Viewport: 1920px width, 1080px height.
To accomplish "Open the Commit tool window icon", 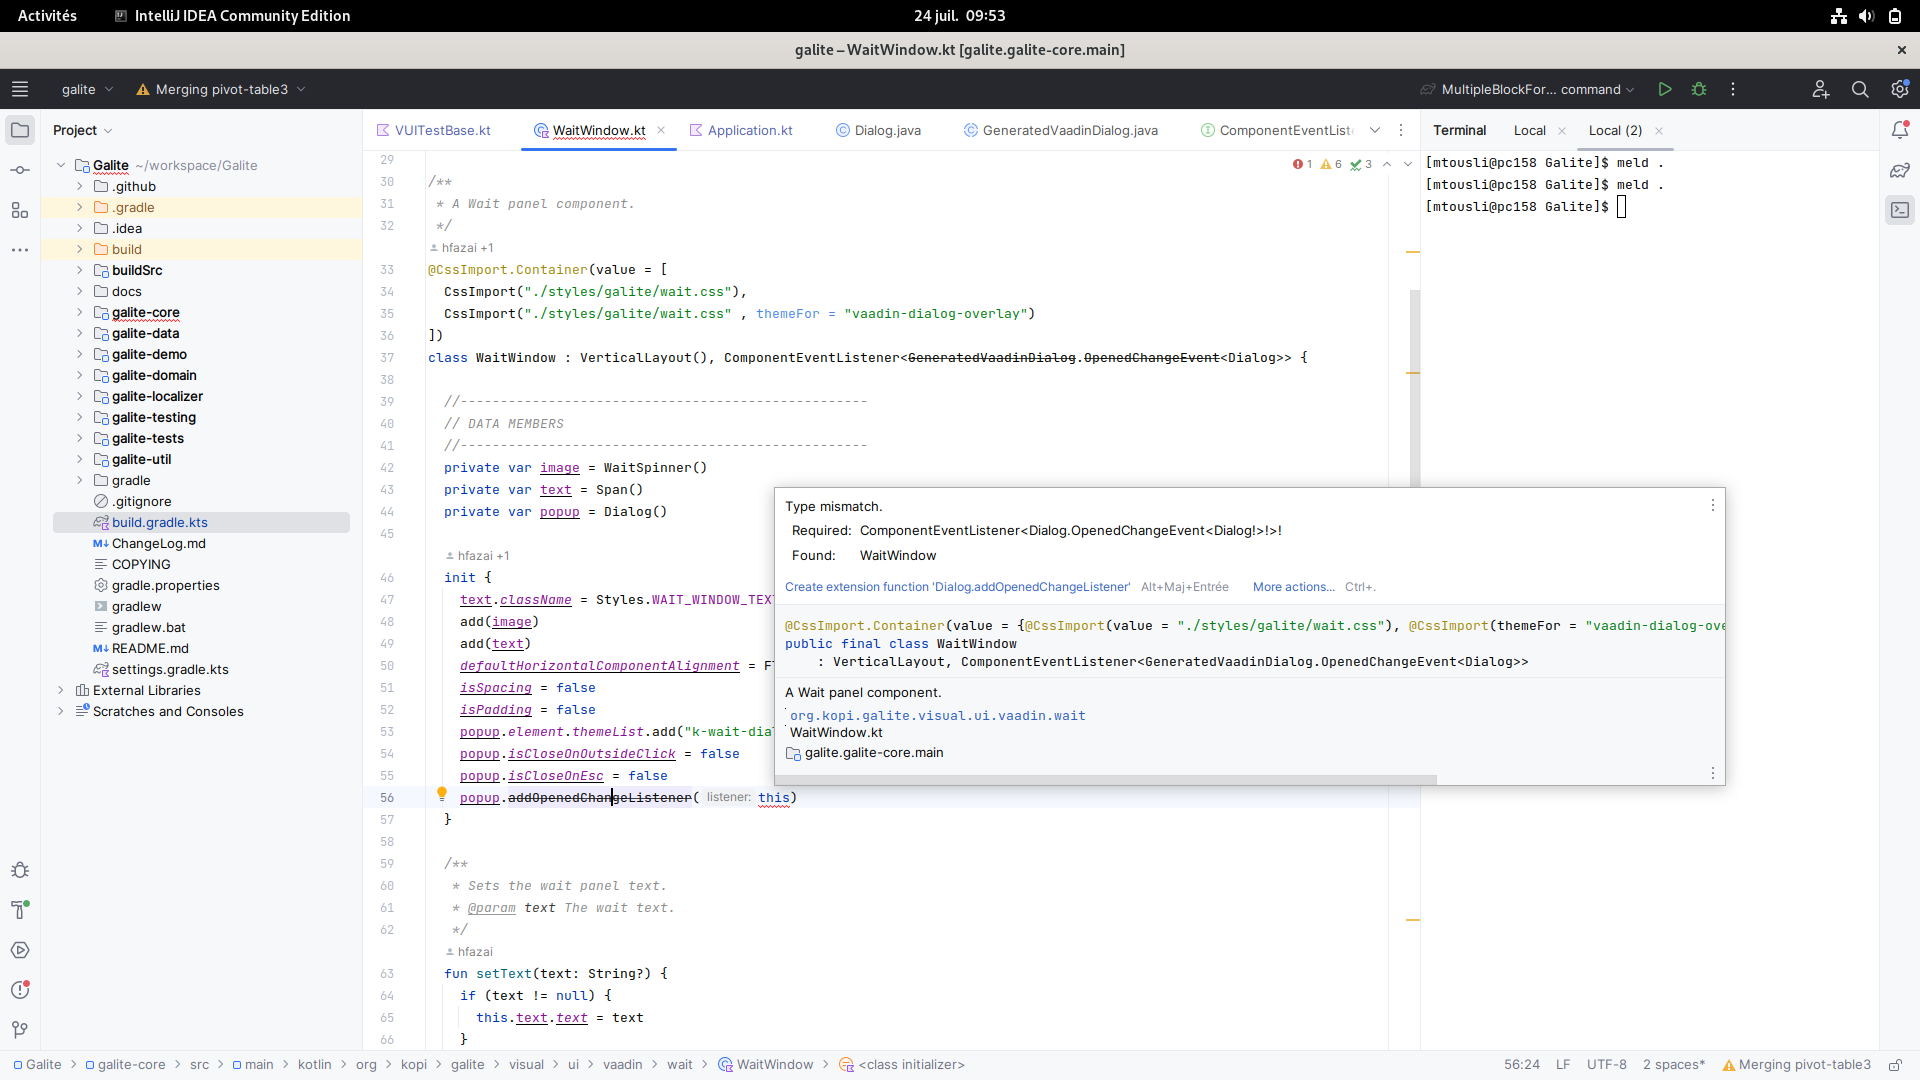I will 20,170.
